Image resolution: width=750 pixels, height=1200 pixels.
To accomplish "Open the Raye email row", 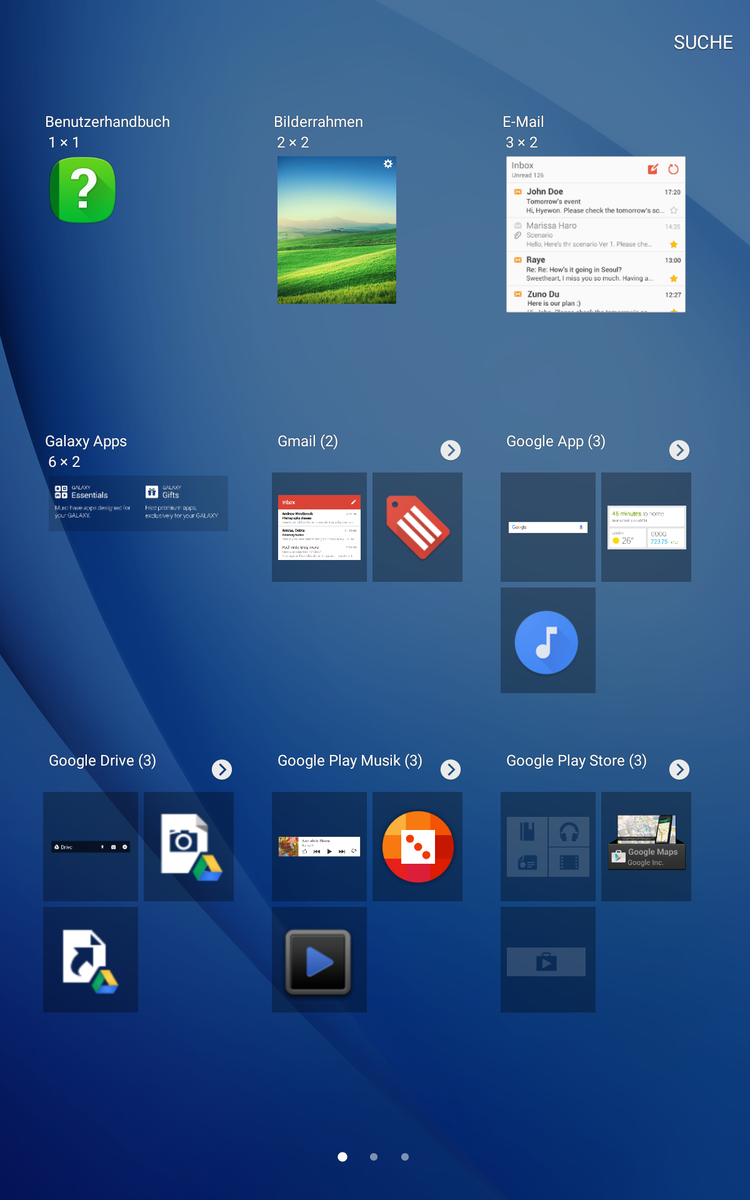I will coord(596,269).
